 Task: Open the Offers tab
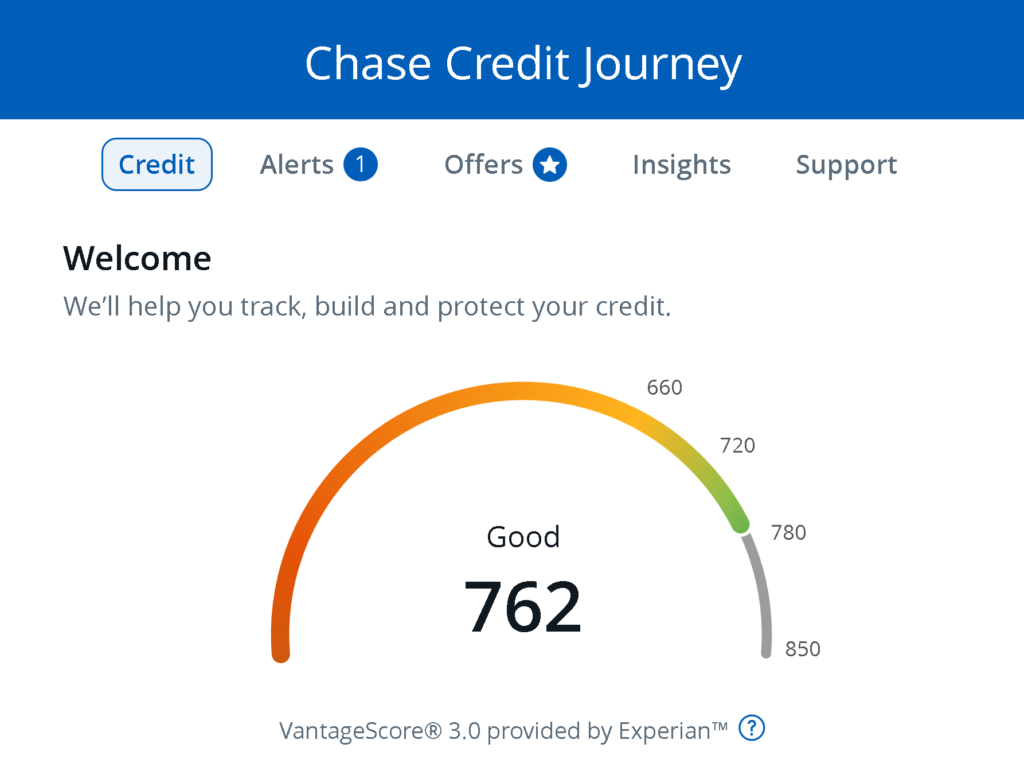tap(483, 165)
